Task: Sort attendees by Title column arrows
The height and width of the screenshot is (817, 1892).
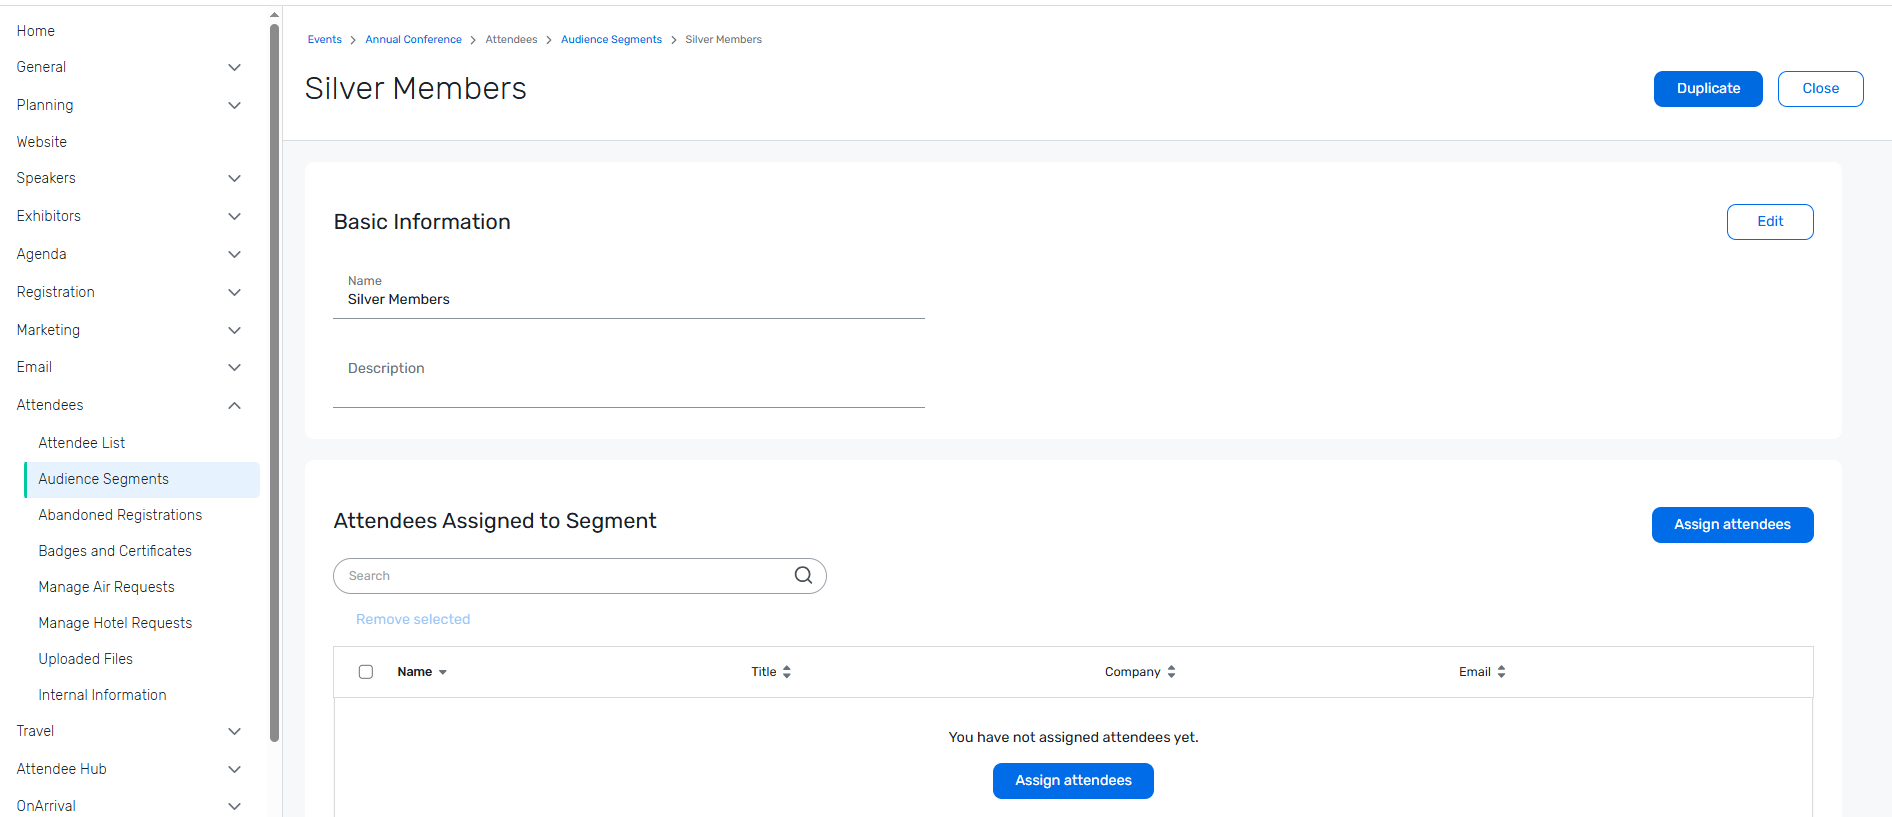Action: tap(787, 672)
